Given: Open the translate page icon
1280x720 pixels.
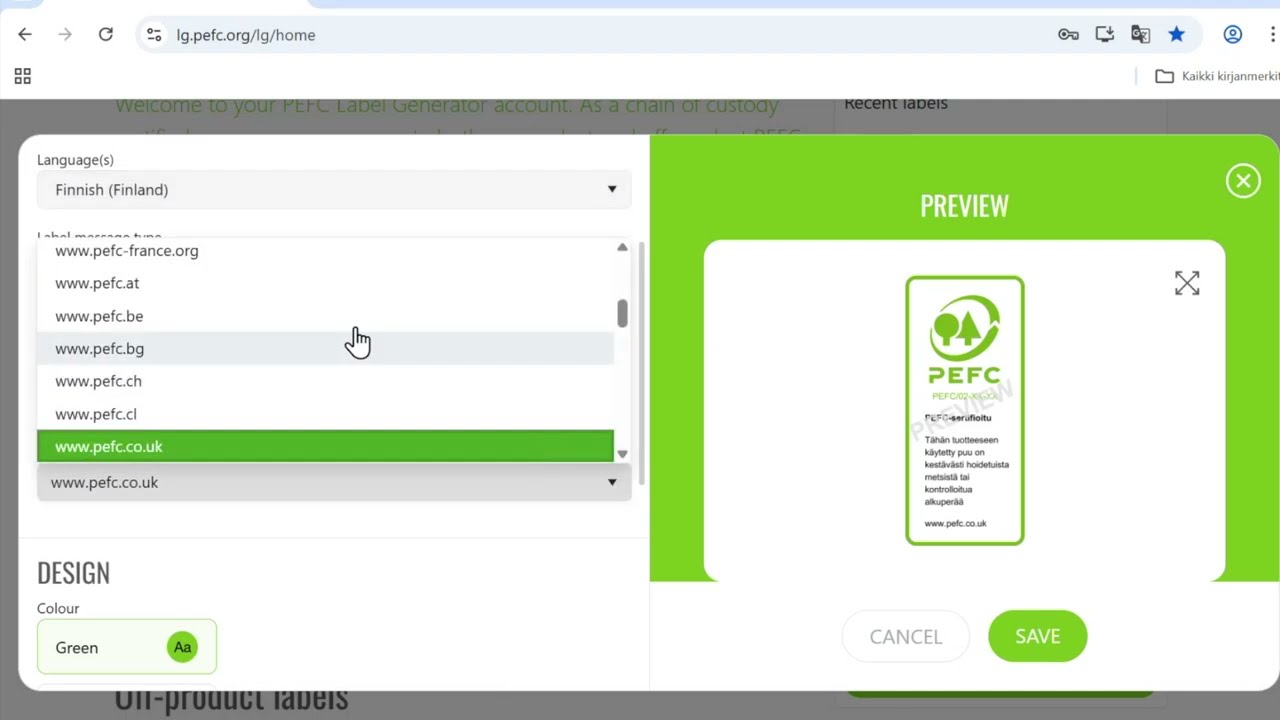Looking at the screenshot, I should (1140, 35).
